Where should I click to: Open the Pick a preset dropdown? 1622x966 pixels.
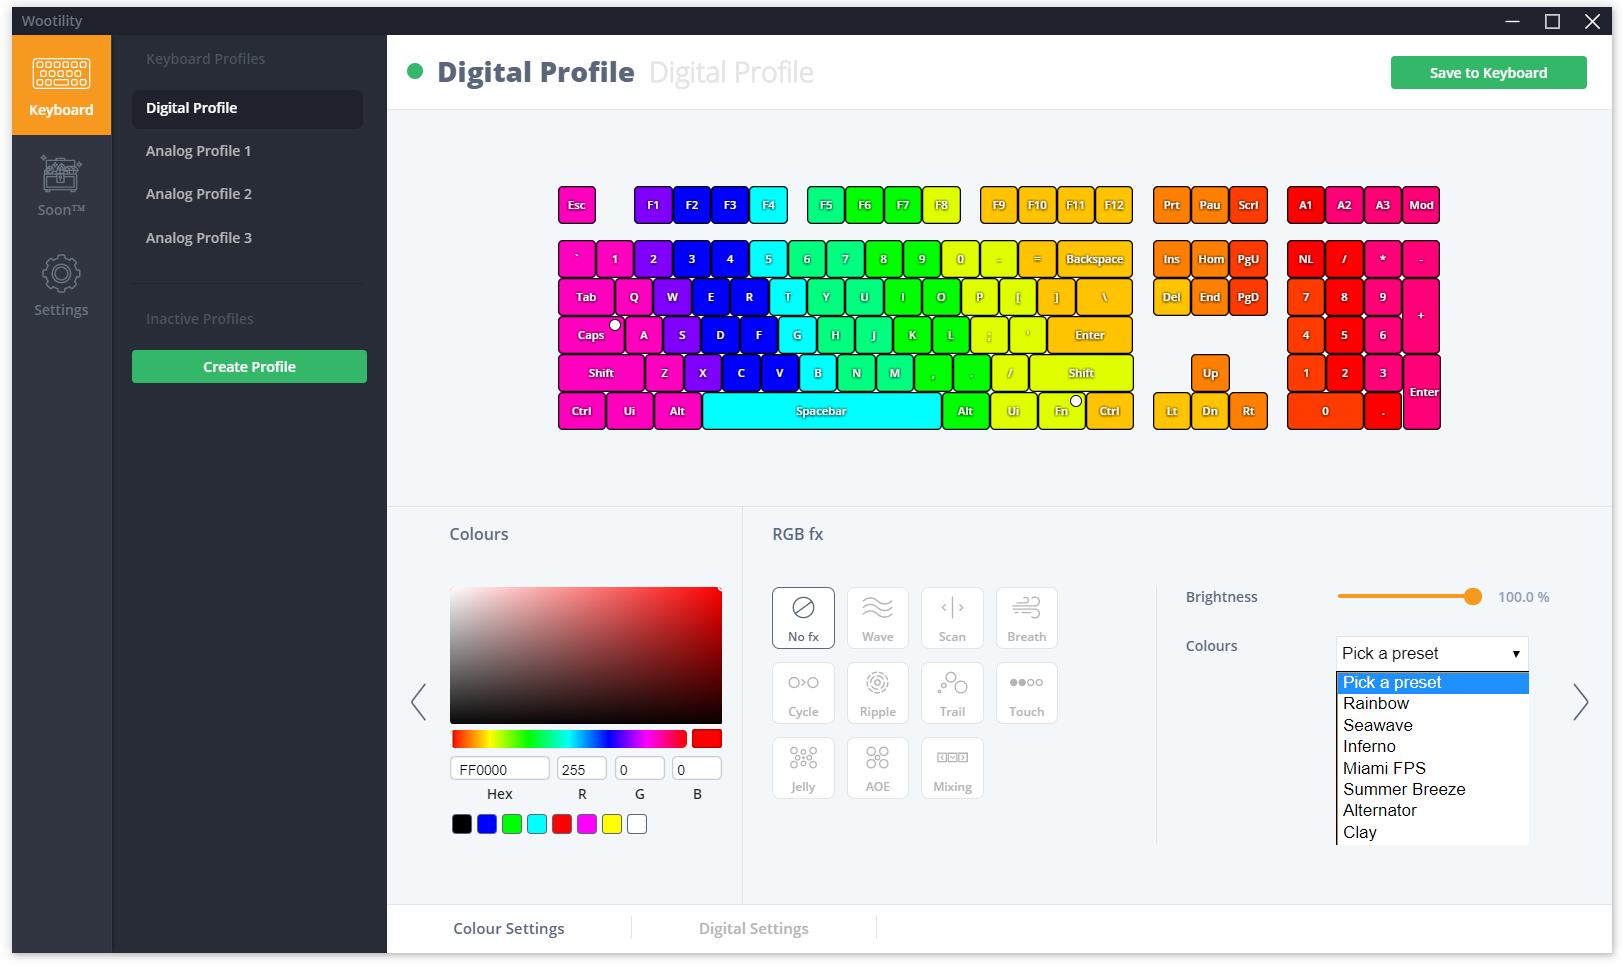(x=1432, y=653)
